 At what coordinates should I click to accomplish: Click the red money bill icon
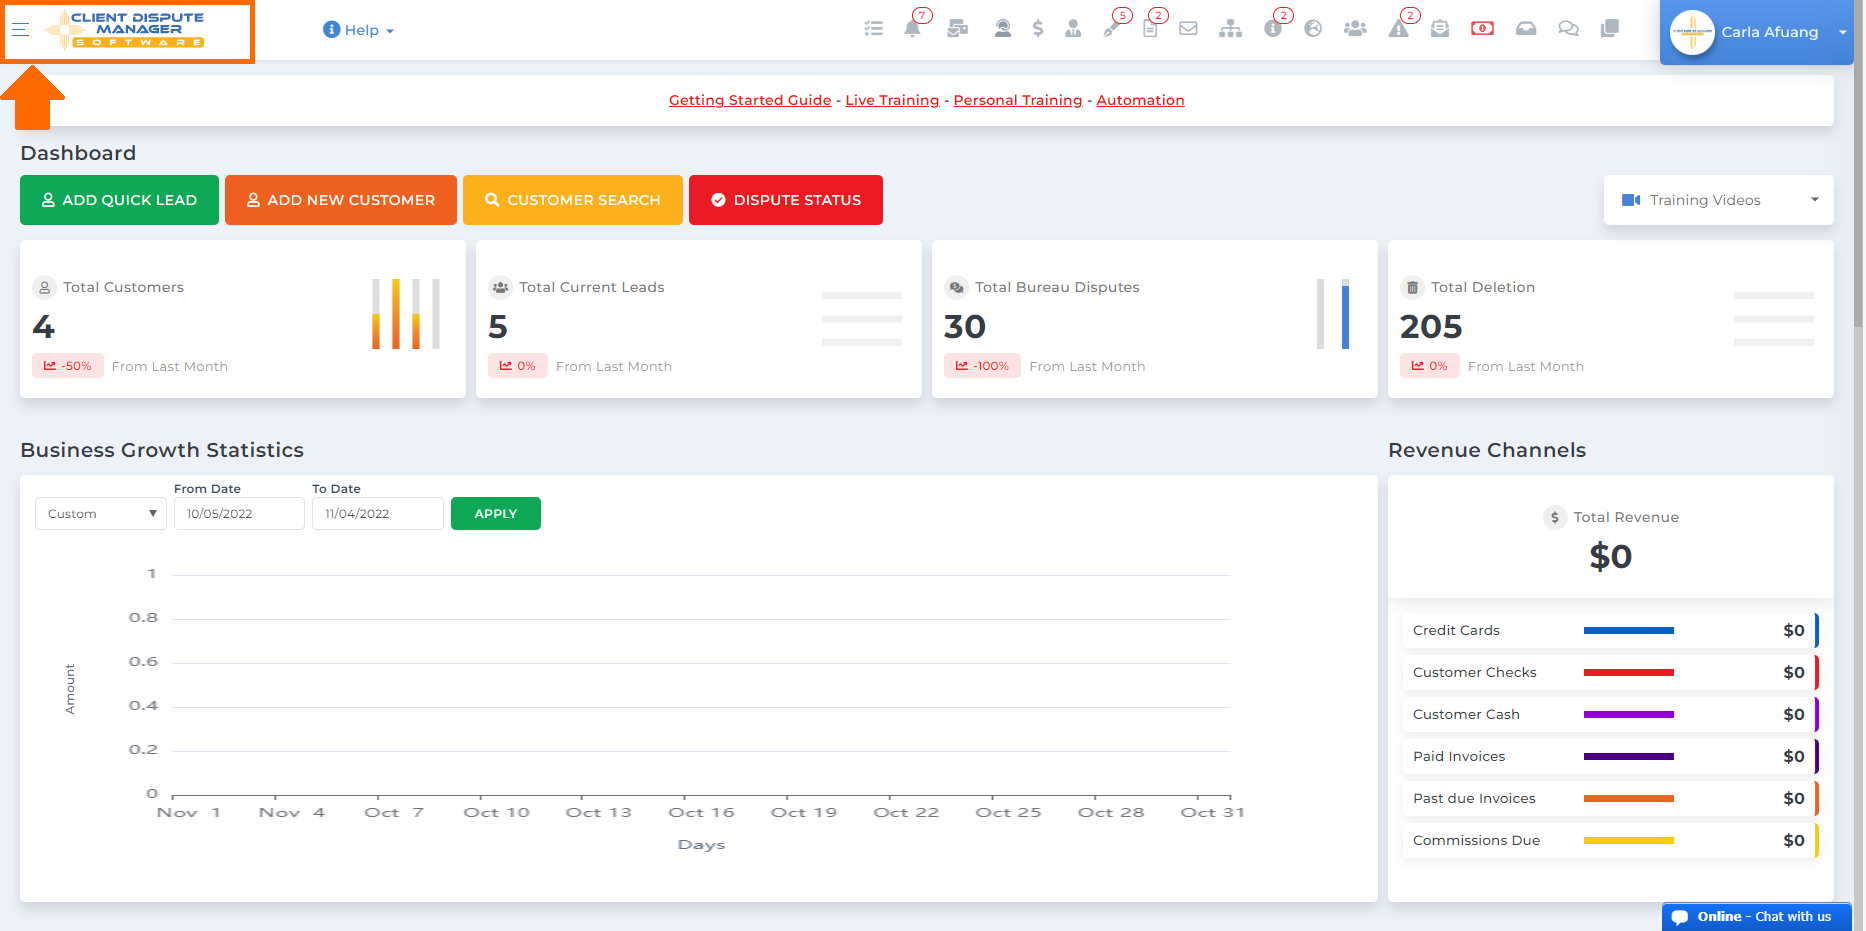[x=1483, y=29]
